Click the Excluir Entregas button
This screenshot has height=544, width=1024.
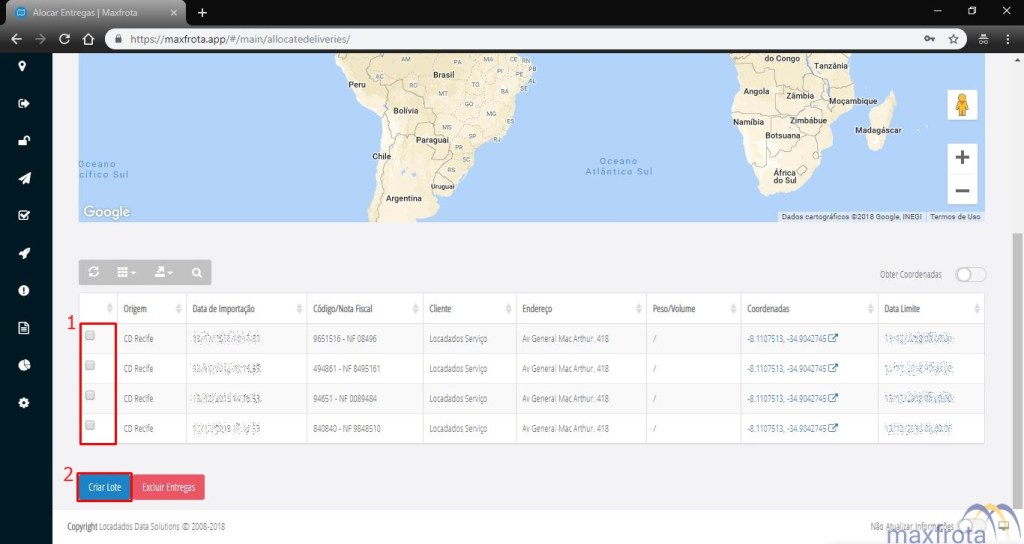[168, 487]
